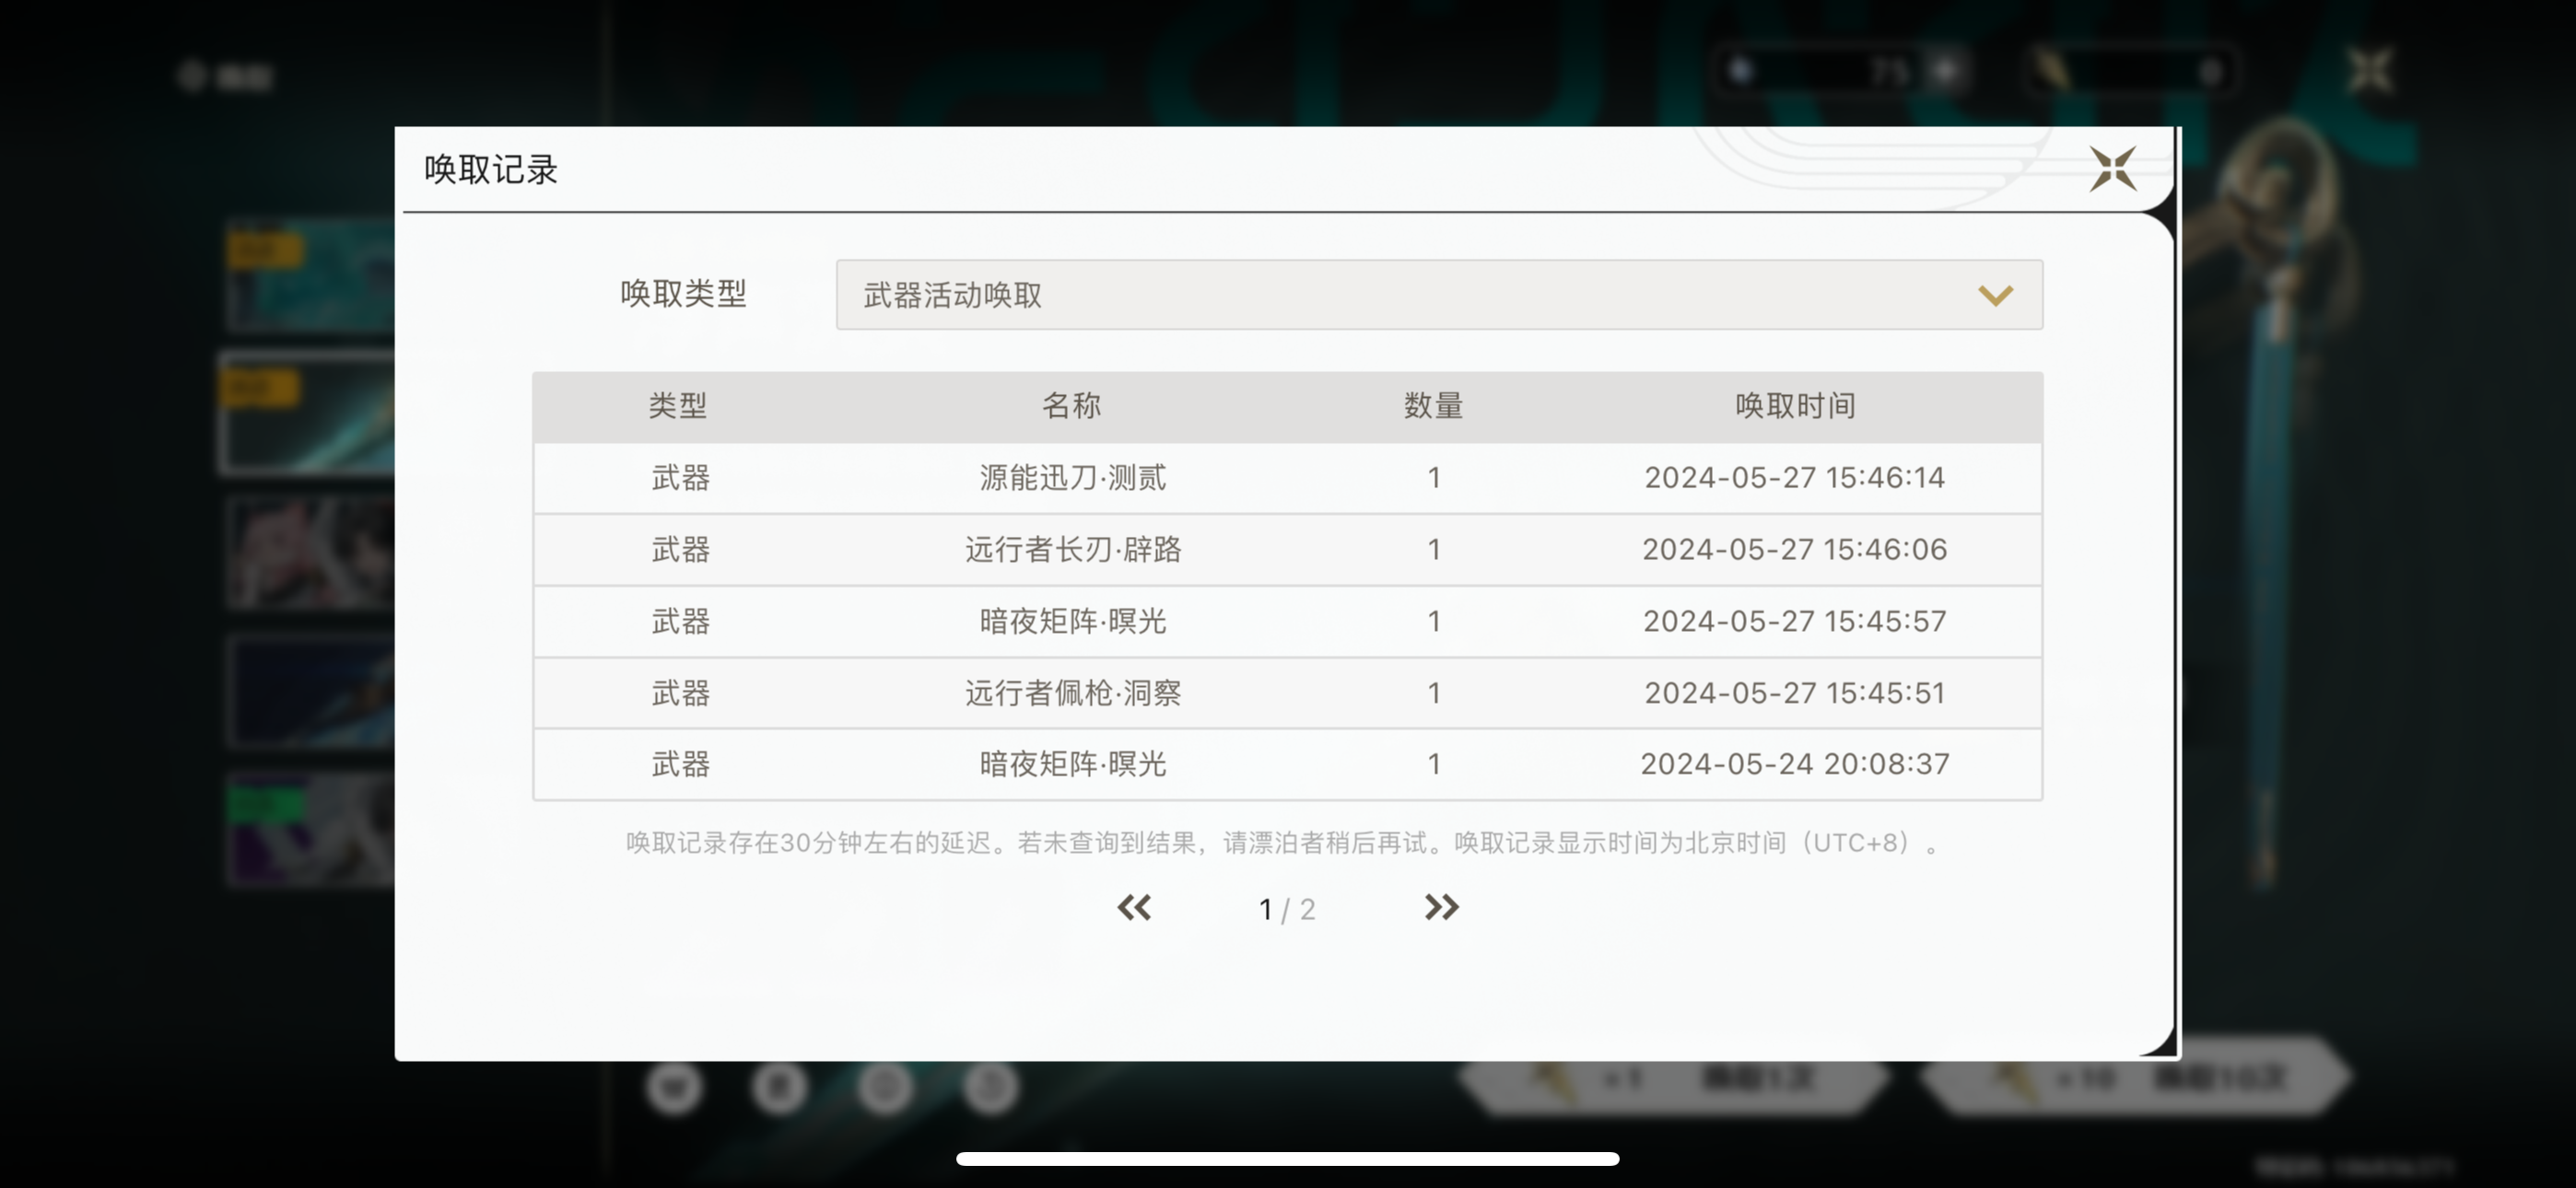Click the 唤取时间 column header

[x=1795, y=406]
